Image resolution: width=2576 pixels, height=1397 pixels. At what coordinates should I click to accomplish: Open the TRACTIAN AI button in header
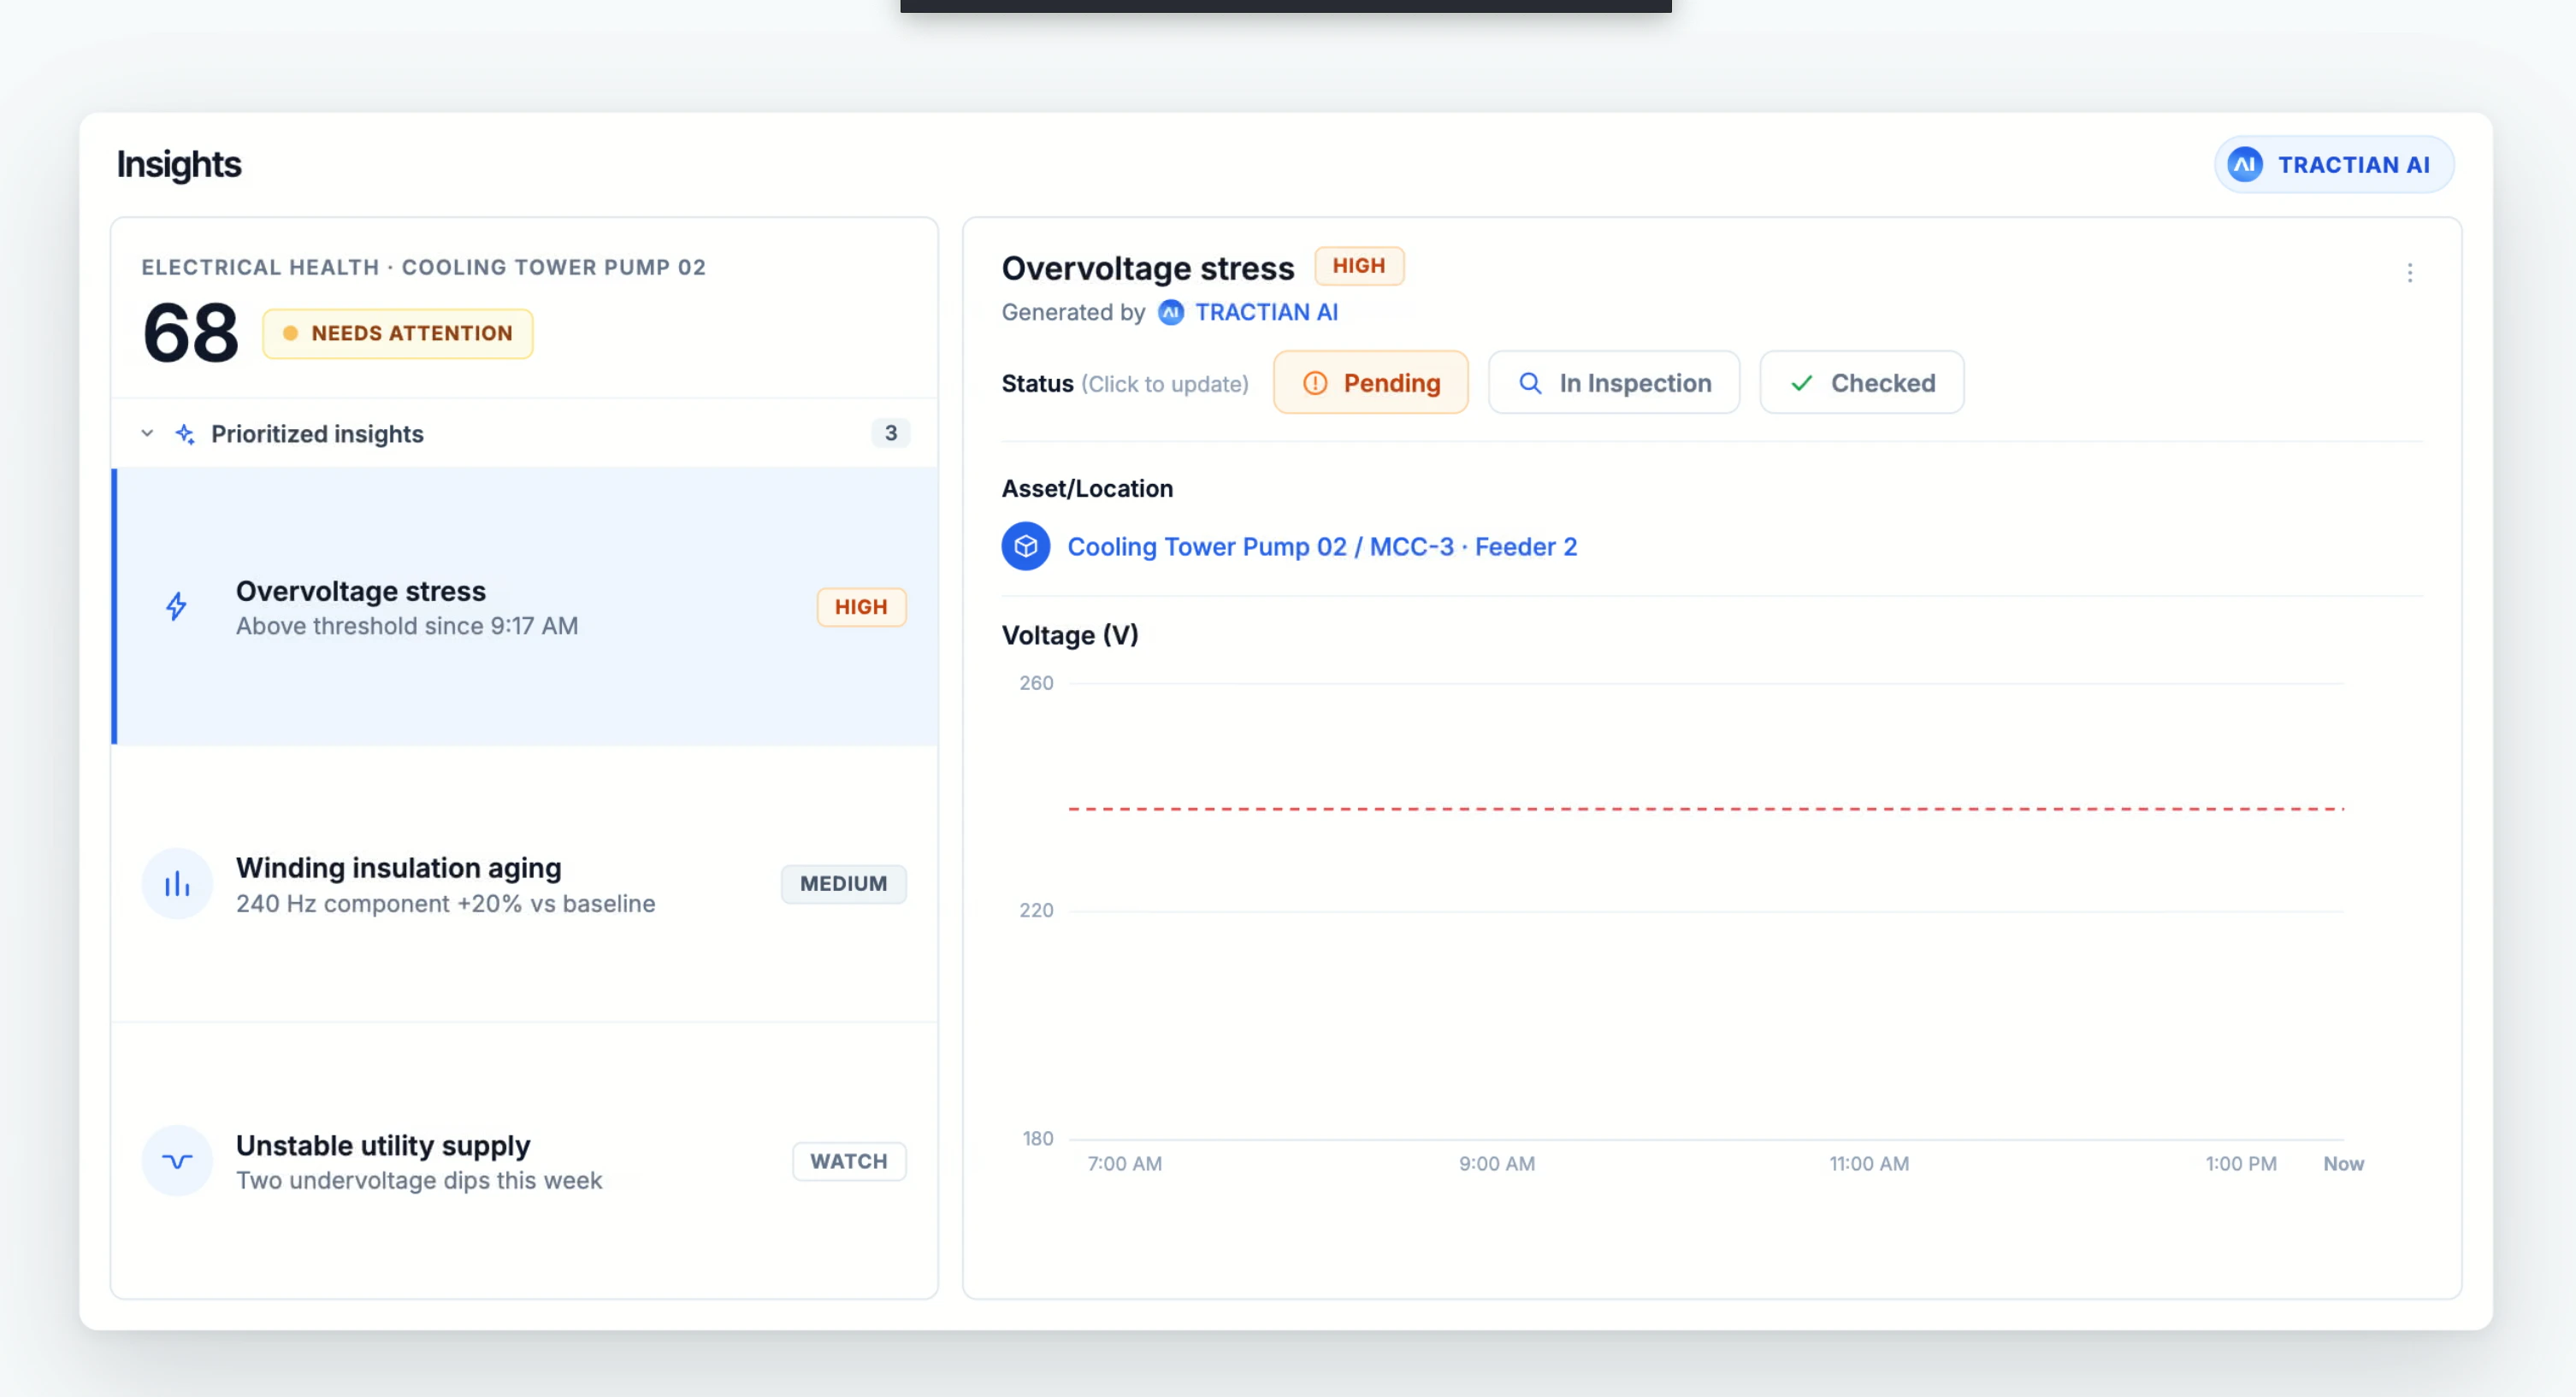click(2333, 165)
